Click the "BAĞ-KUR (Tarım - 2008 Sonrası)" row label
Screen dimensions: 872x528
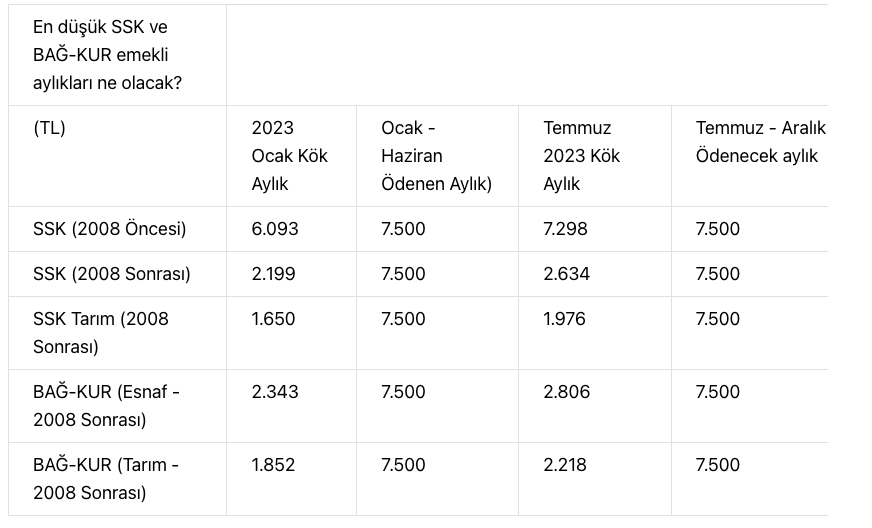[x=106, y=479]
